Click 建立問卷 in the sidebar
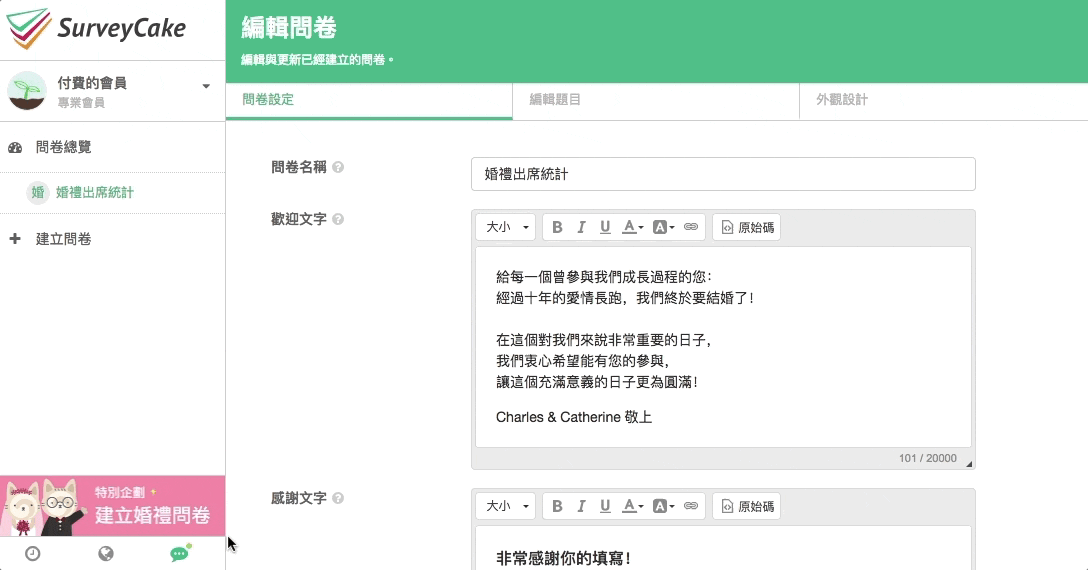This screenshot has height=570, width=1088. [x=63, y=239]
